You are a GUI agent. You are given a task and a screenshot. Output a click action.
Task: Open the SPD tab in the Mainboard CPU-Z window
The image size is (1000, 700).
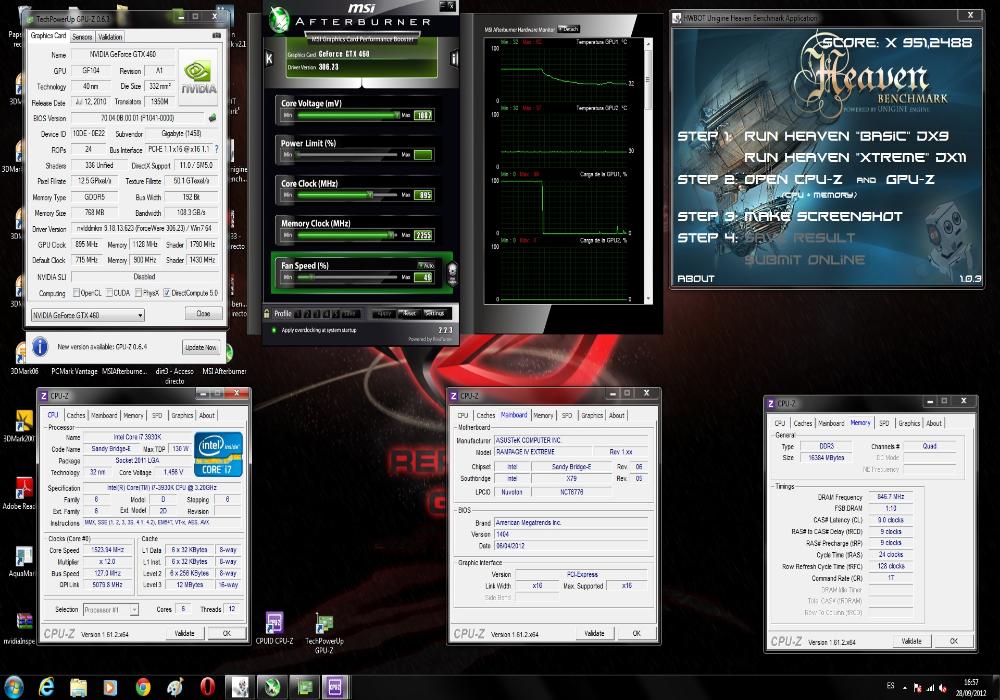click(x=567, y=415)
